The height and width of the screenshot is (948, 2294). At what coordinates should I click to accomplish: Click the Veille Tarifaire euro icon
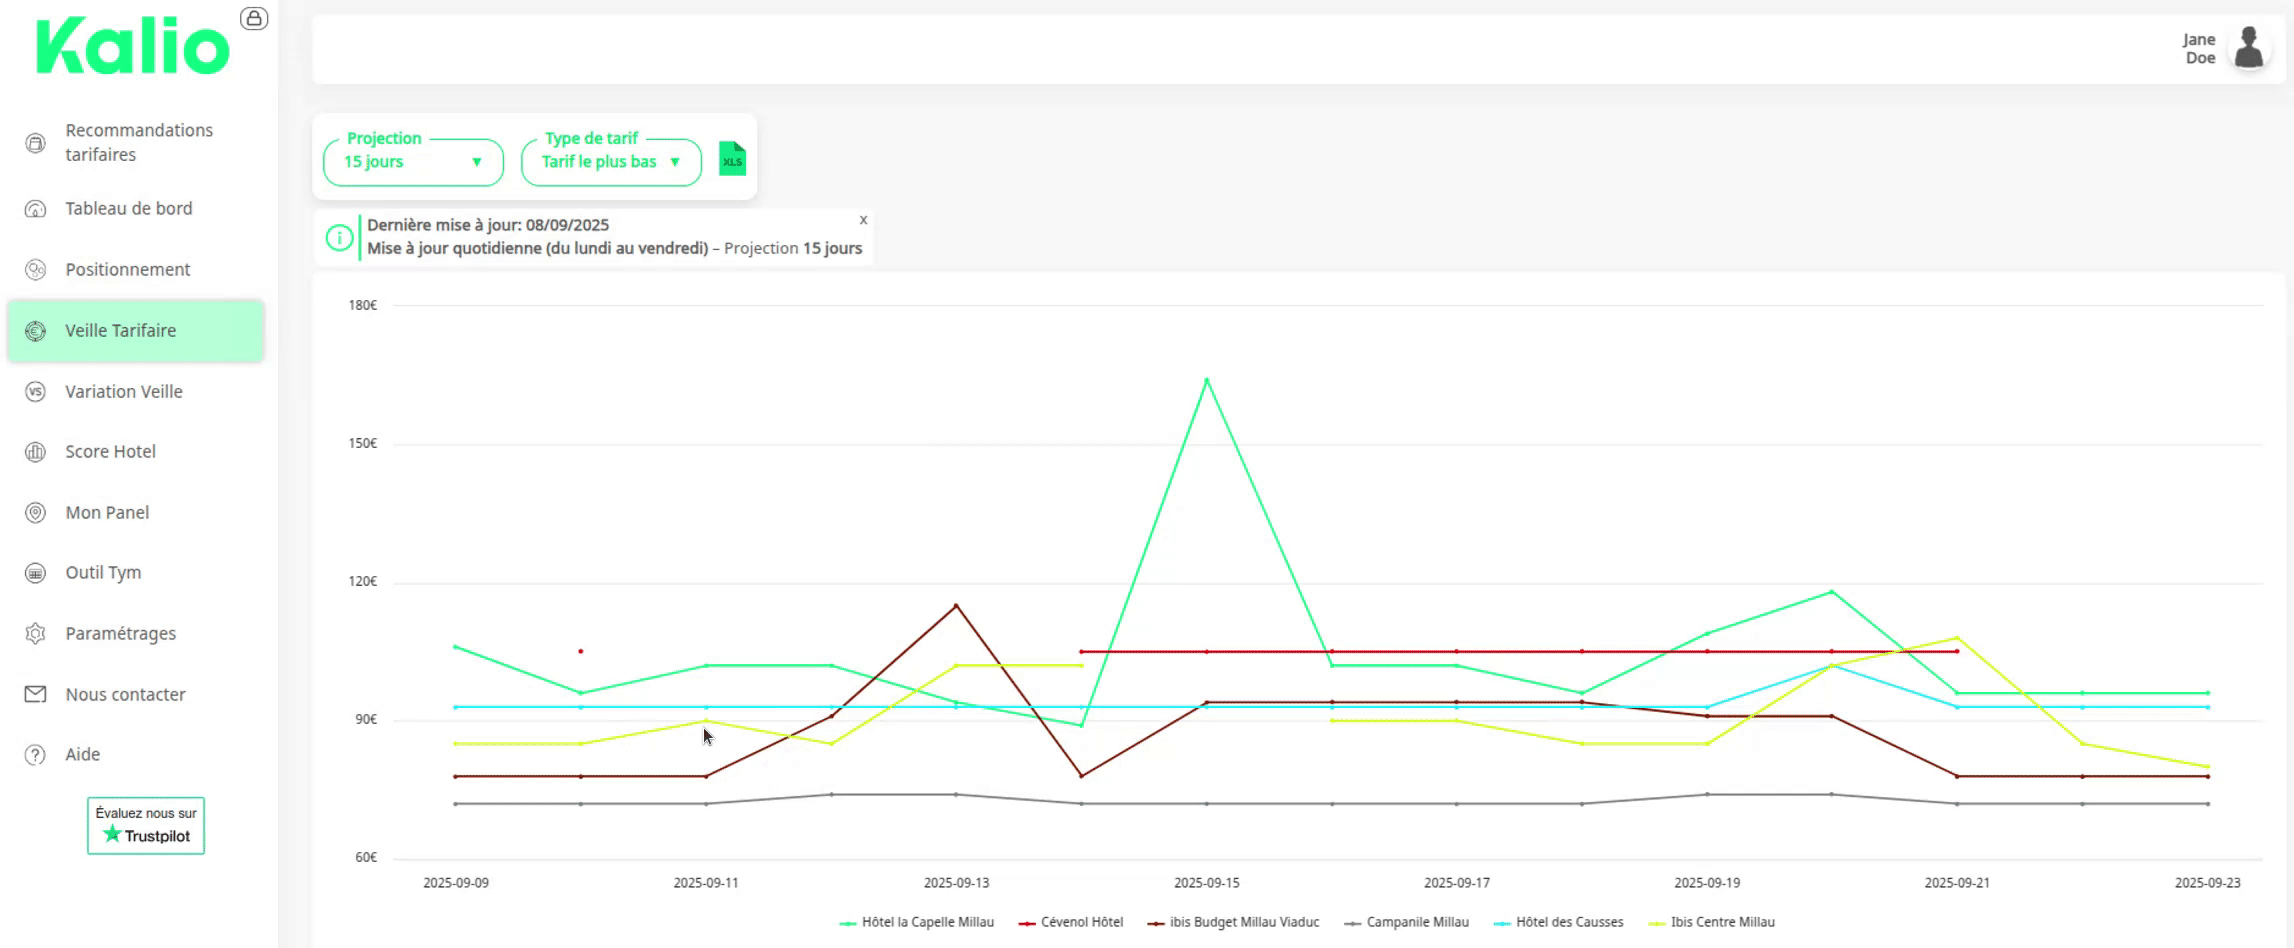click(x=35, y=331)
